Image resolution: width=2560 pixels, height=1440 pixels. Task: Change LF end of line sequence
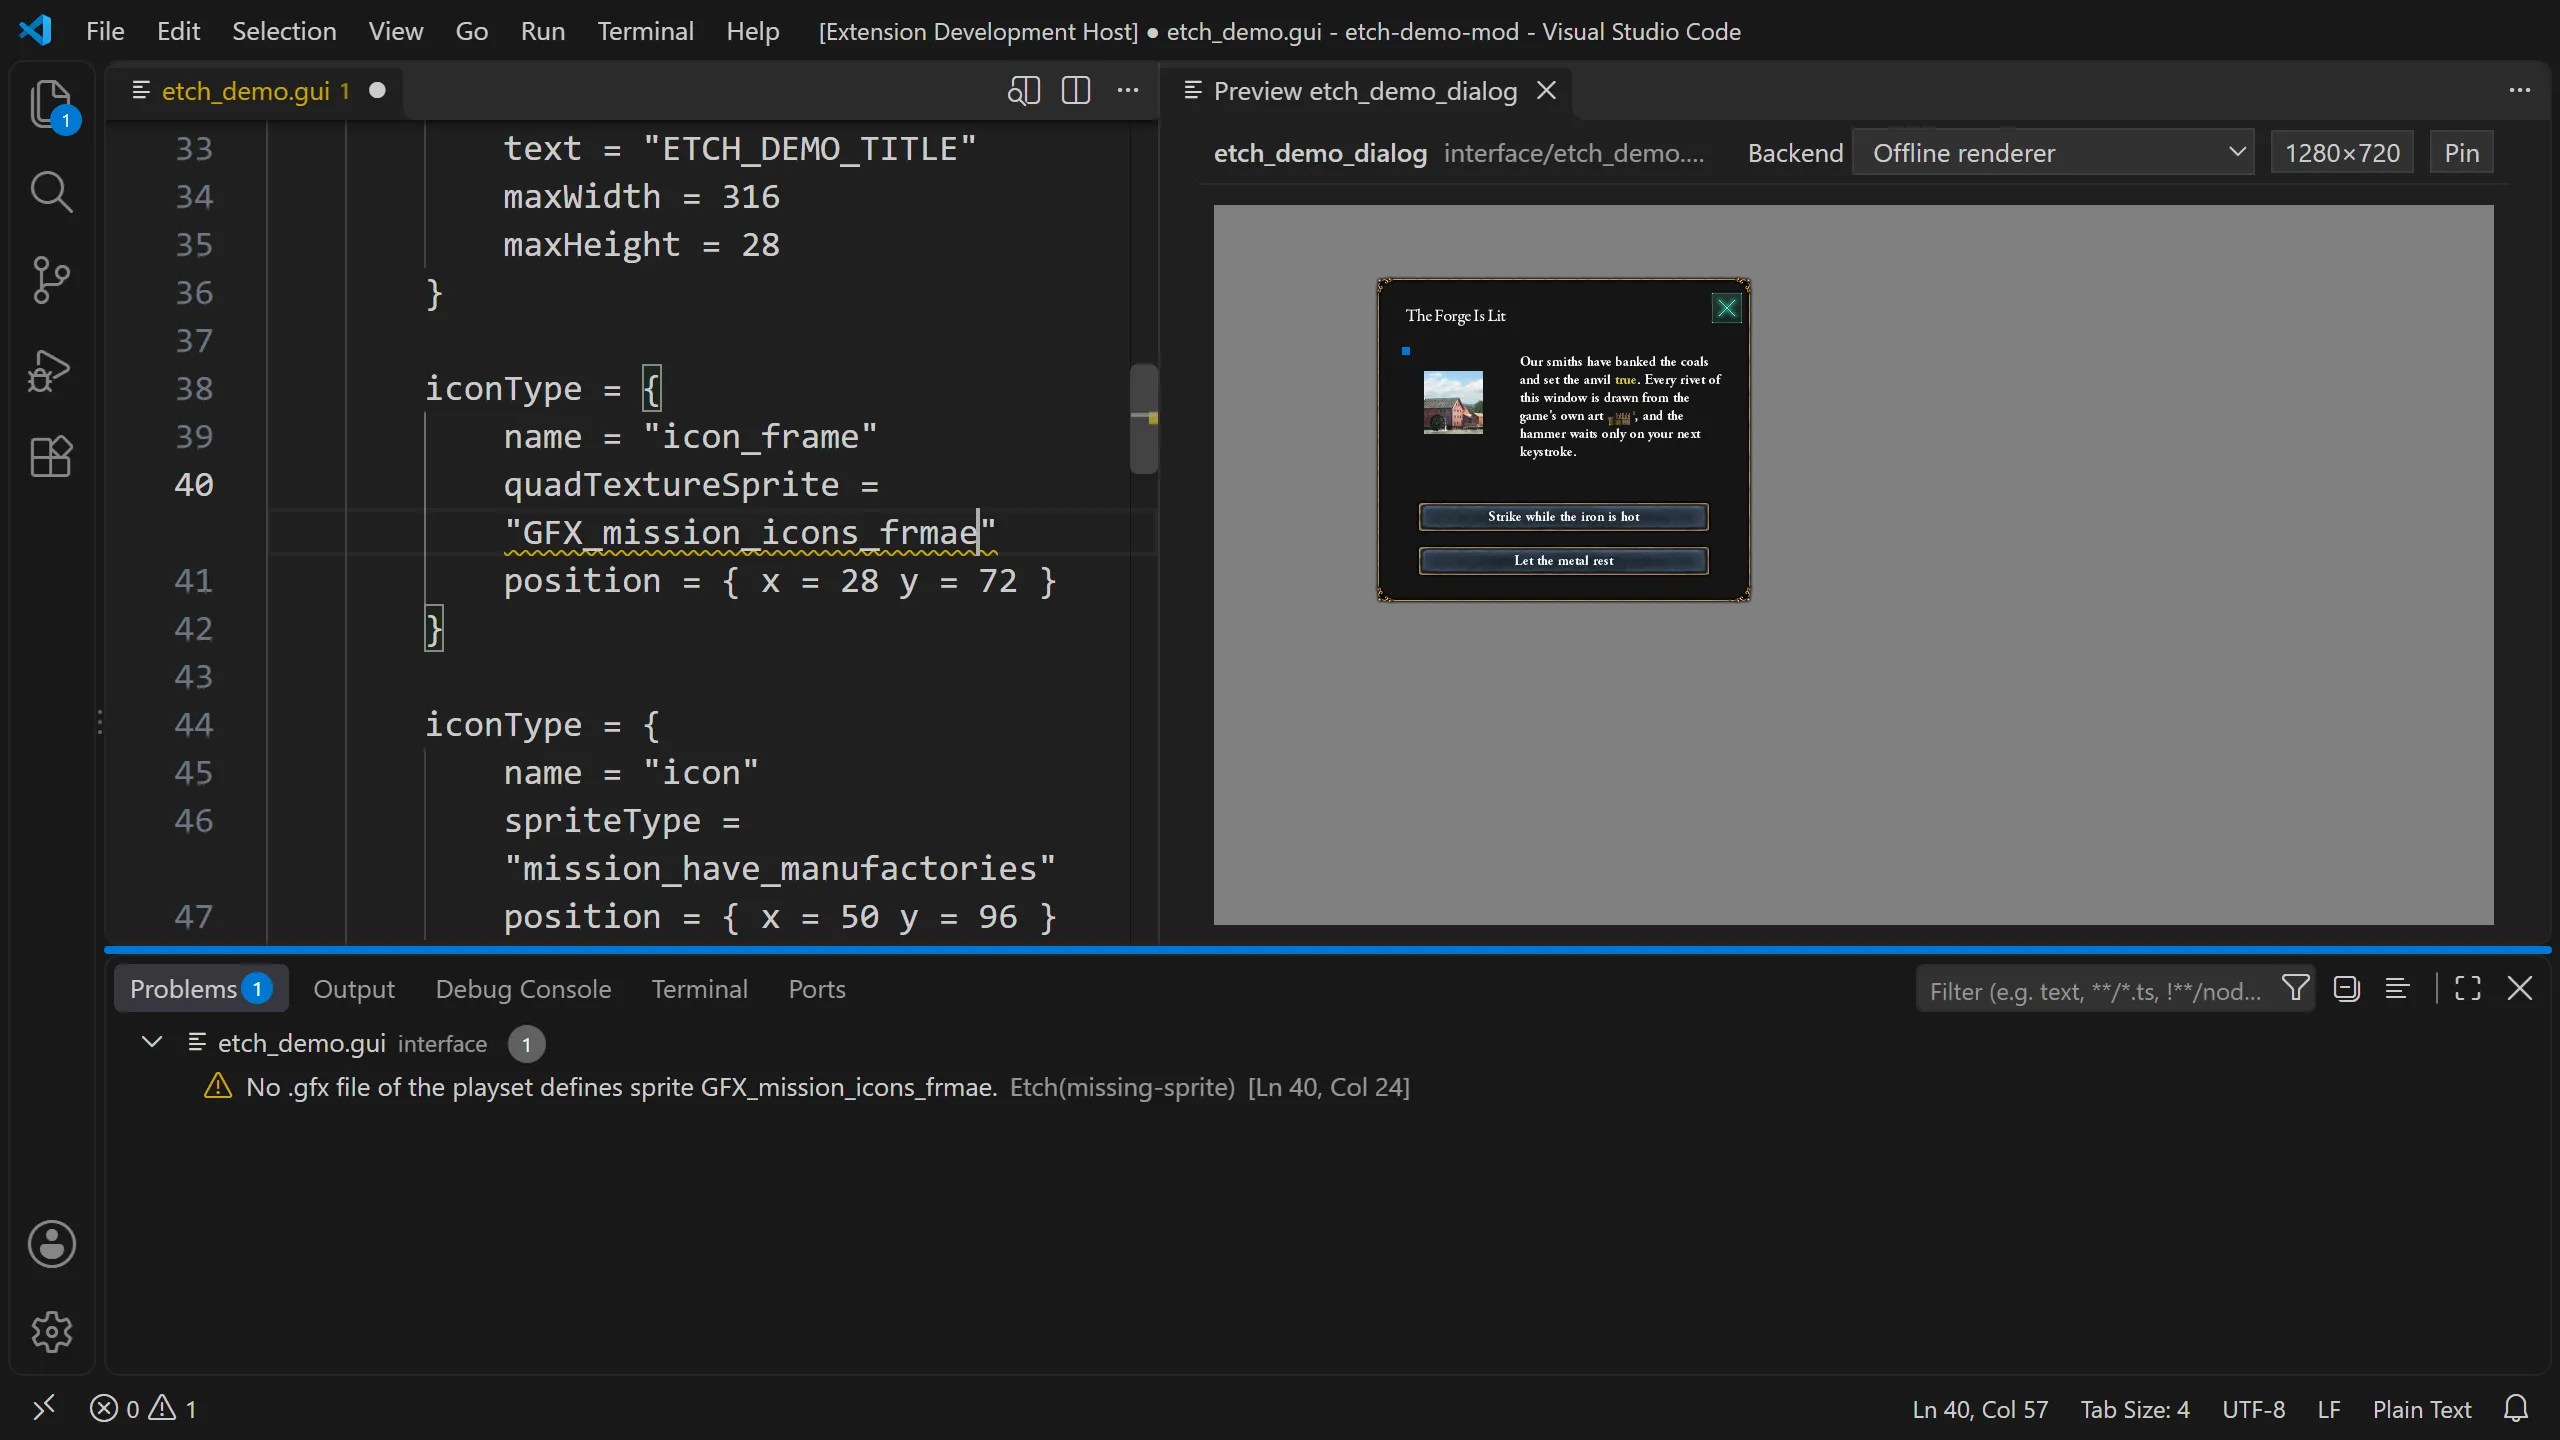tap(2329, 1409)
